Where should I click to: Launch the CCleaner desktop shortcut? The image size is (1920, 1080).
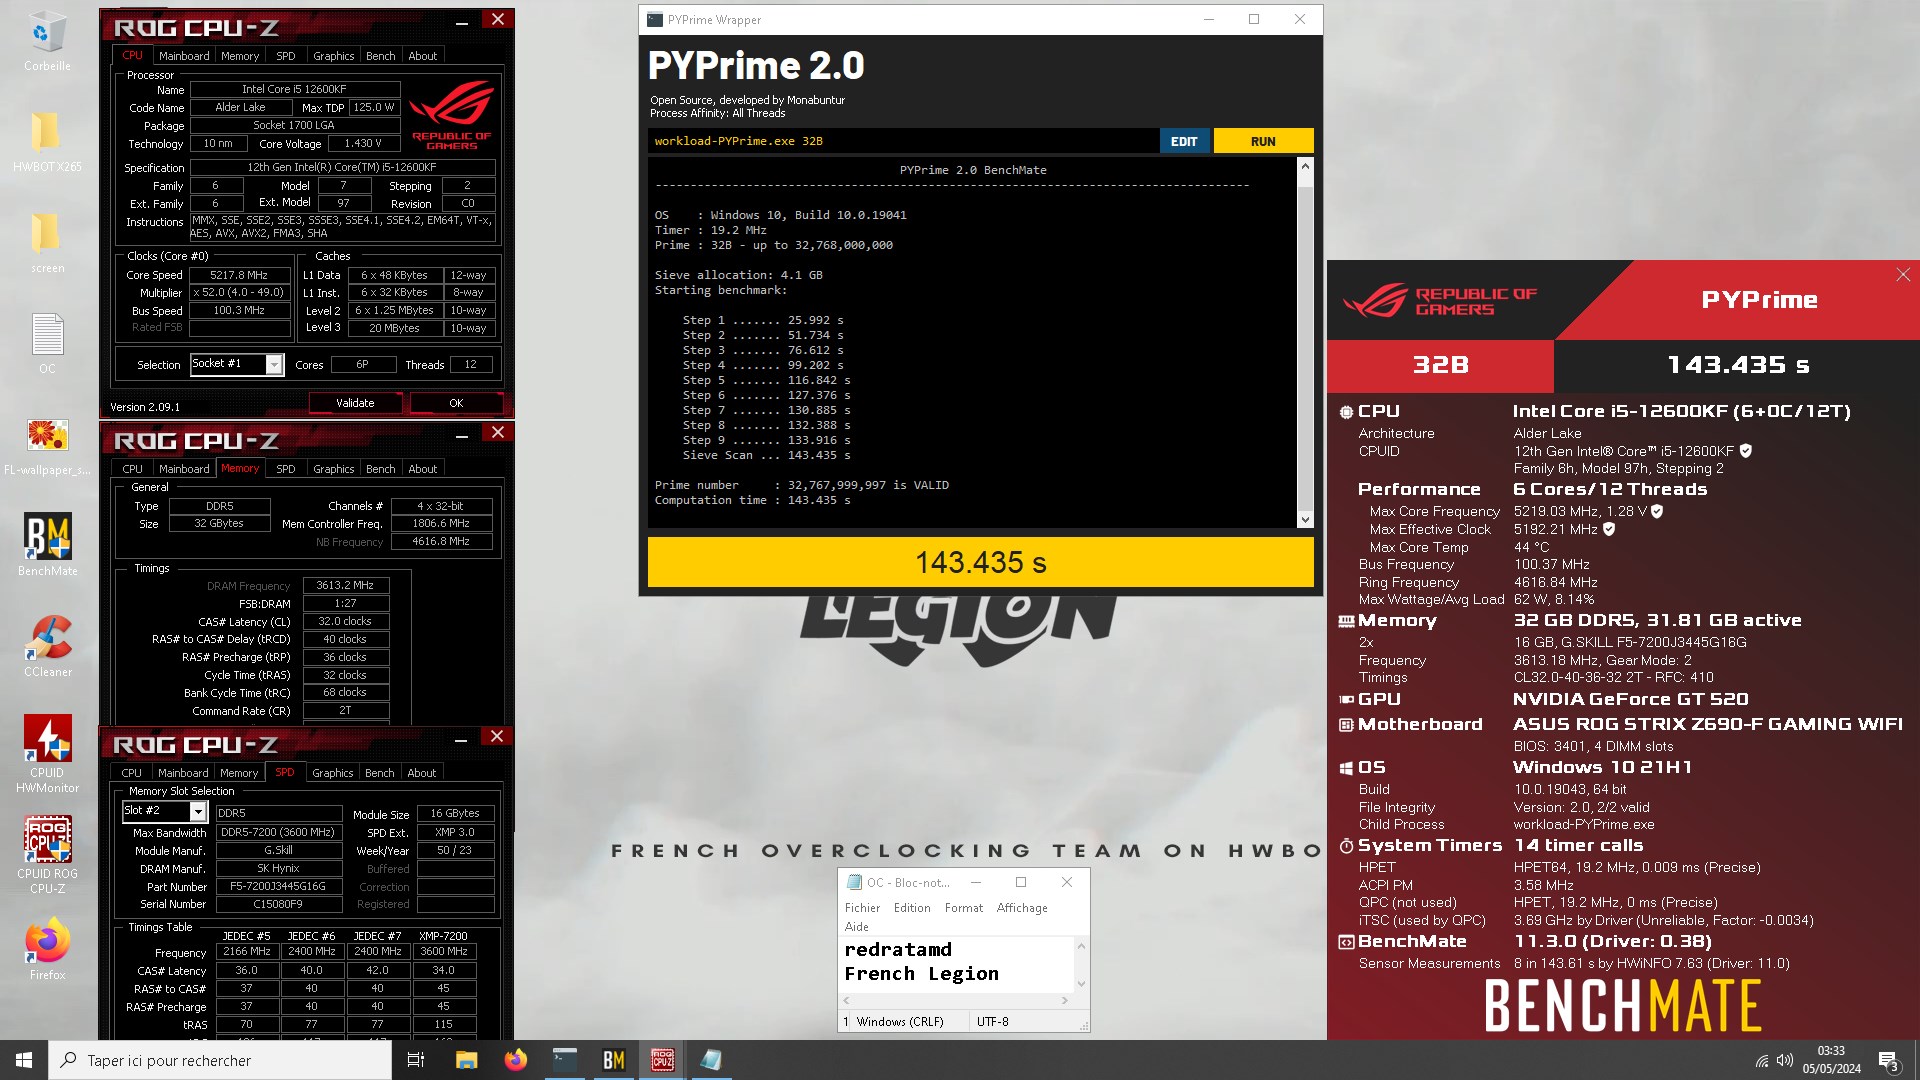click(x=47, y=646)
